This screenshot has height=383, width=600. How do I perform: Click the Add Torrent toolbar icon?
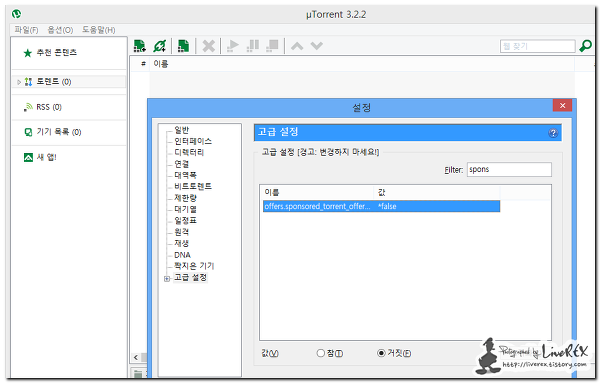(140, 46)
